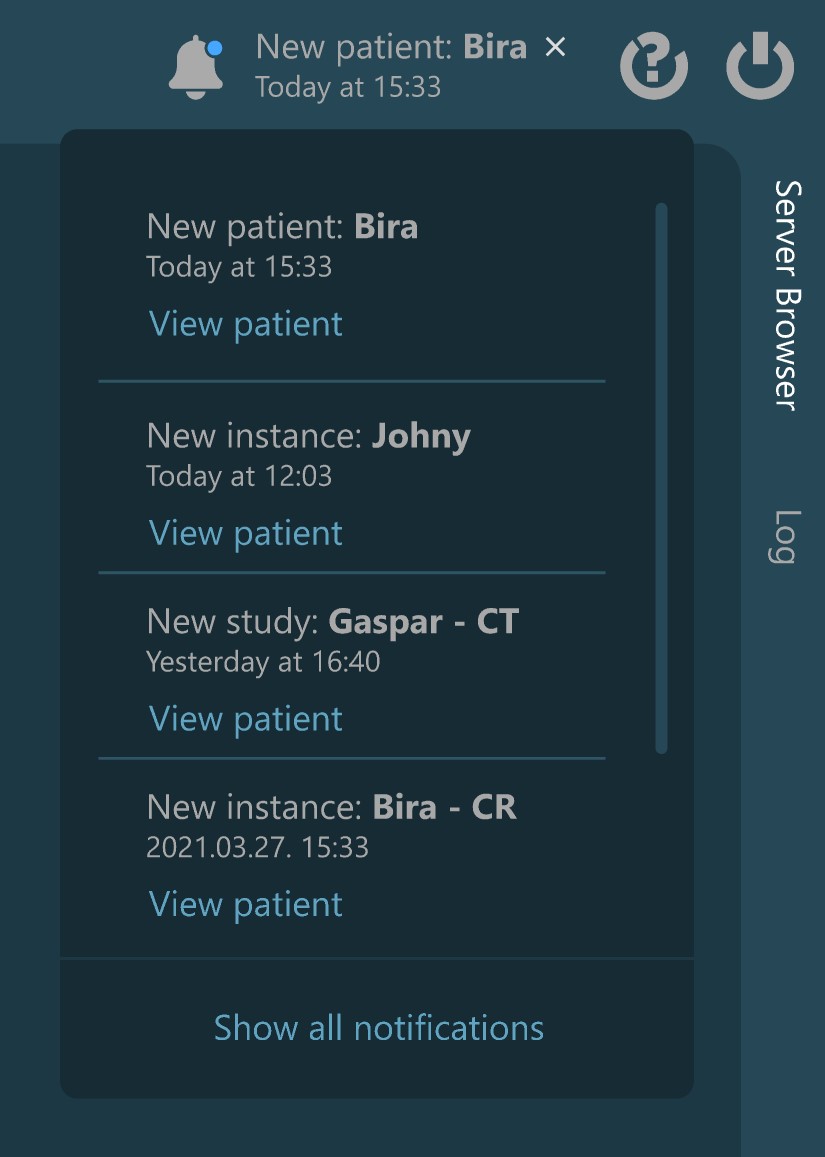
Task: Select the New instance: Johny notification title
Action: click(x=308, y=436)
